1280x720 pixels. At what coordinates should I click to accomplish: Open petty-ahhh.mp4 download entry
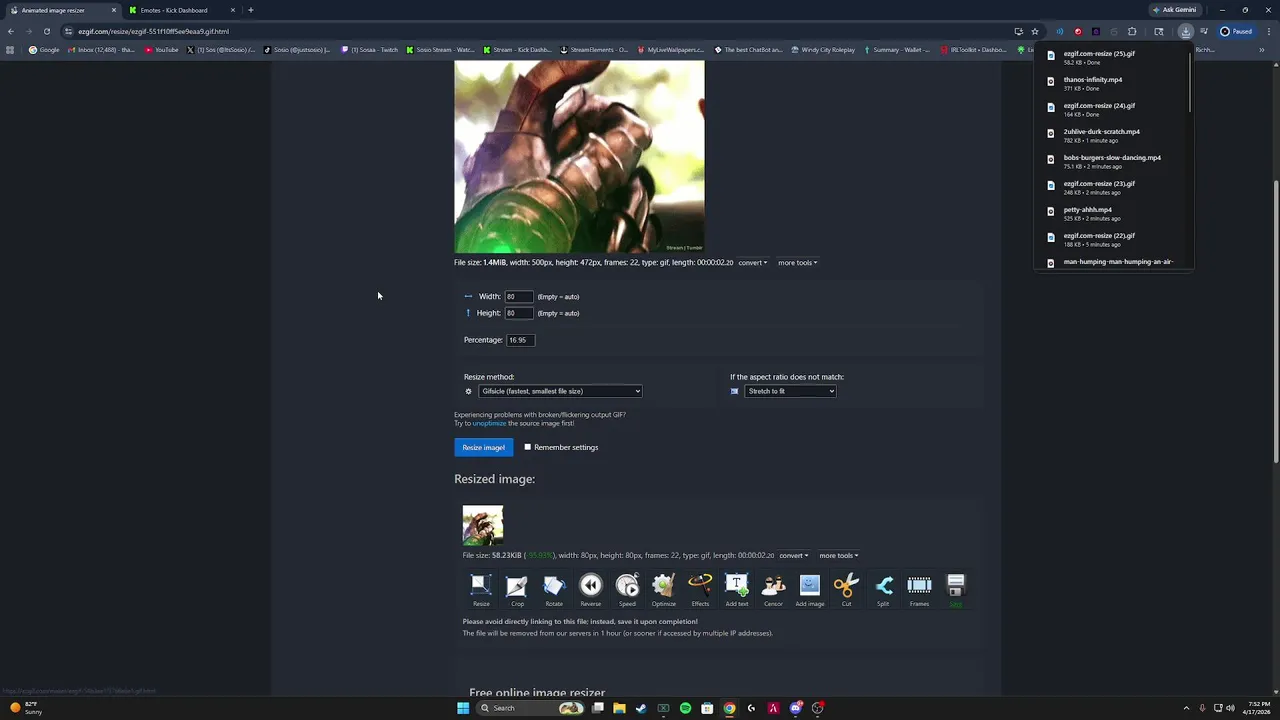click(x=1113, y=213)
